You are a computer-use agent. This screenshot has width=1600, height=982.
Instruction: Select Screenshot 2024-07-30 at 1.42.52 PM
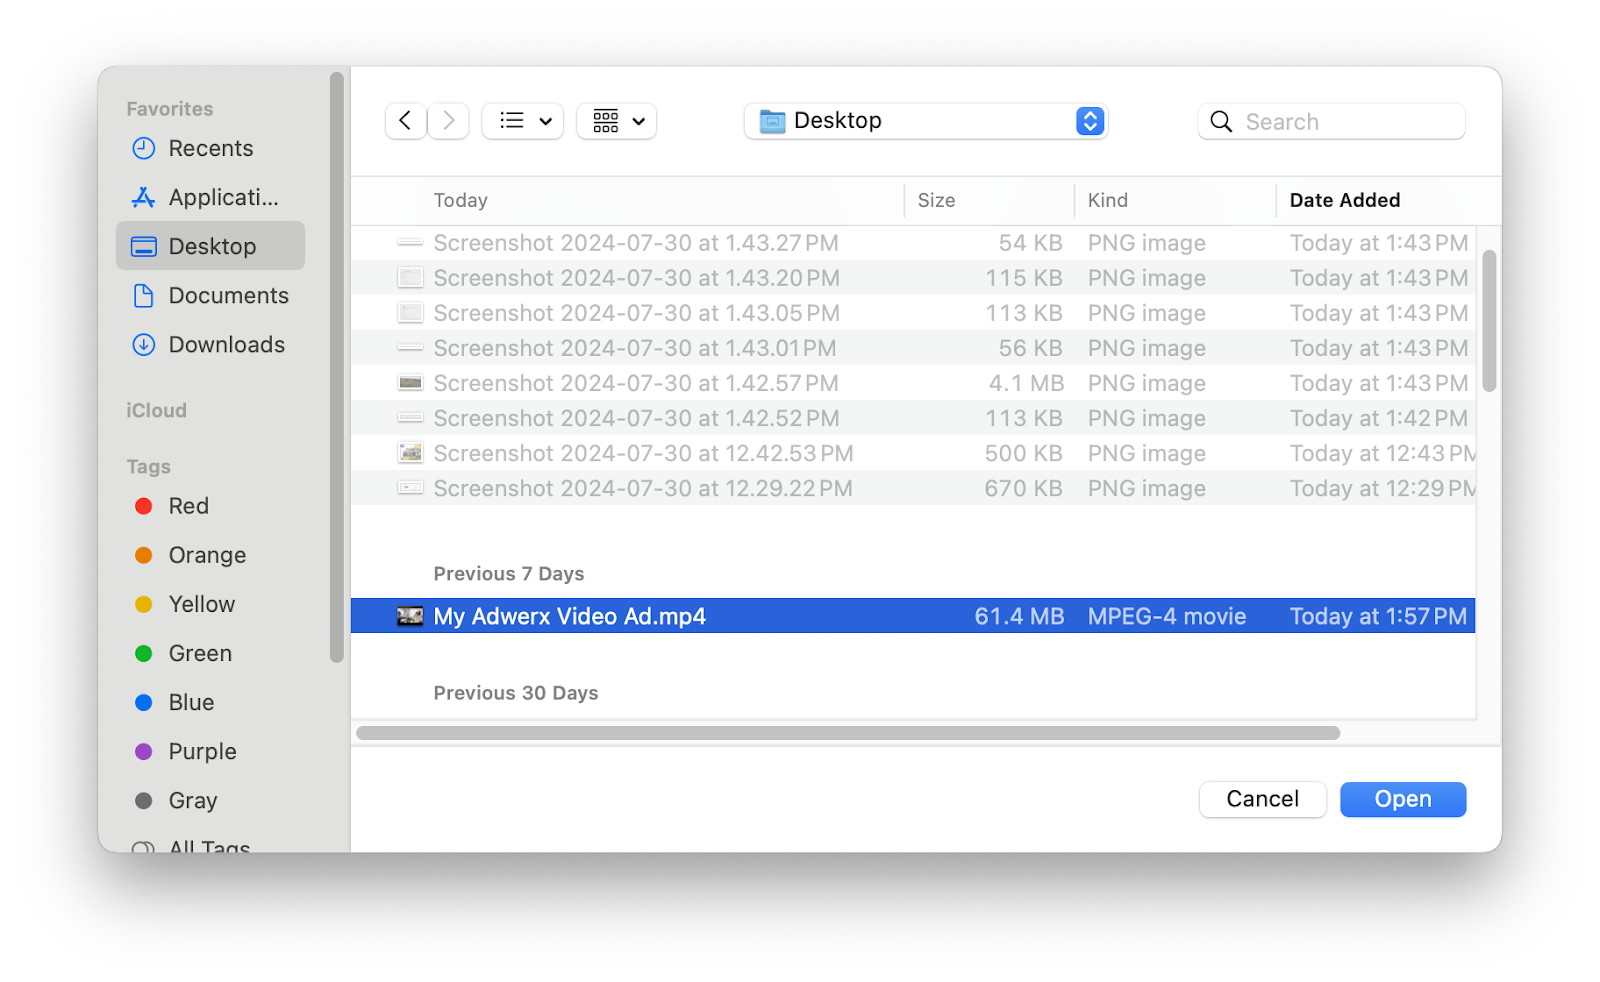click(913, 418)
